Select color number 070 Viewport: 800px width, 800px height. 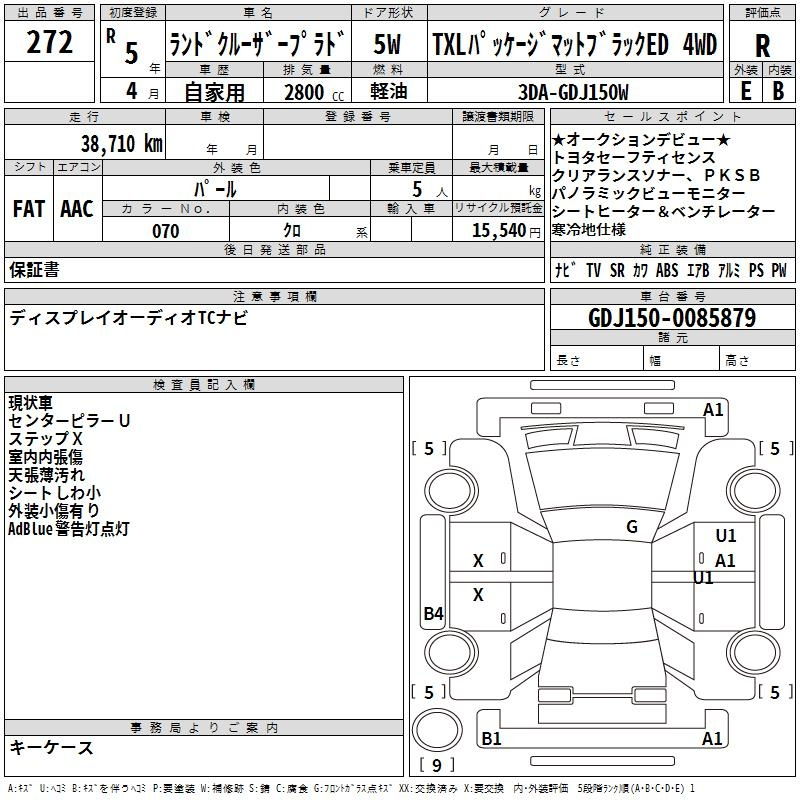(165, 231)
